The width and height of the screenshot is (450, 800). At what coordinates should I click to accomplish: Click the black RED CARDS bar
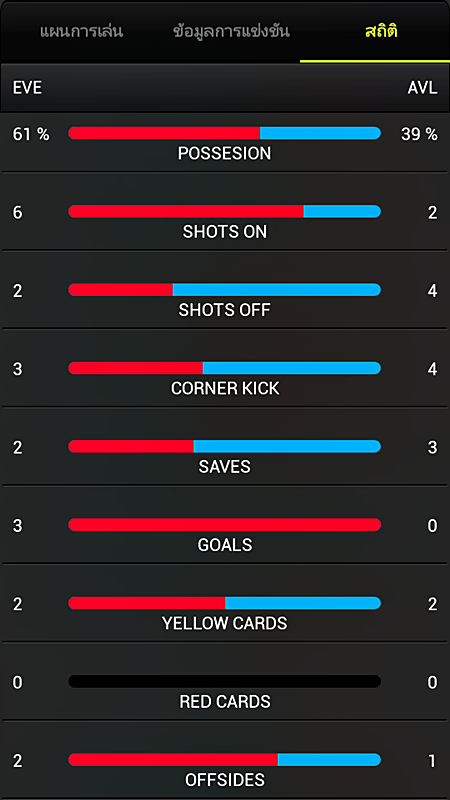point(224,681)
